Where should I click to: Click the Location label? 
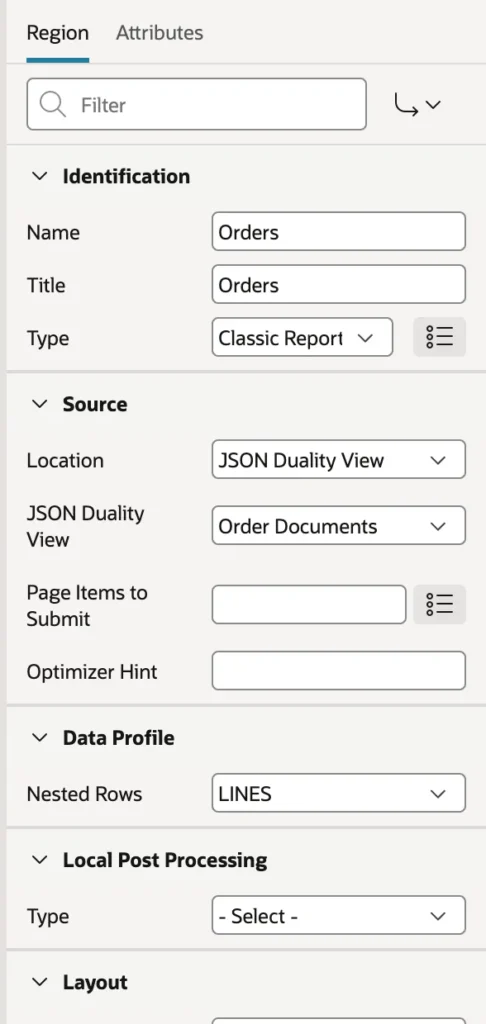(65, 460)
